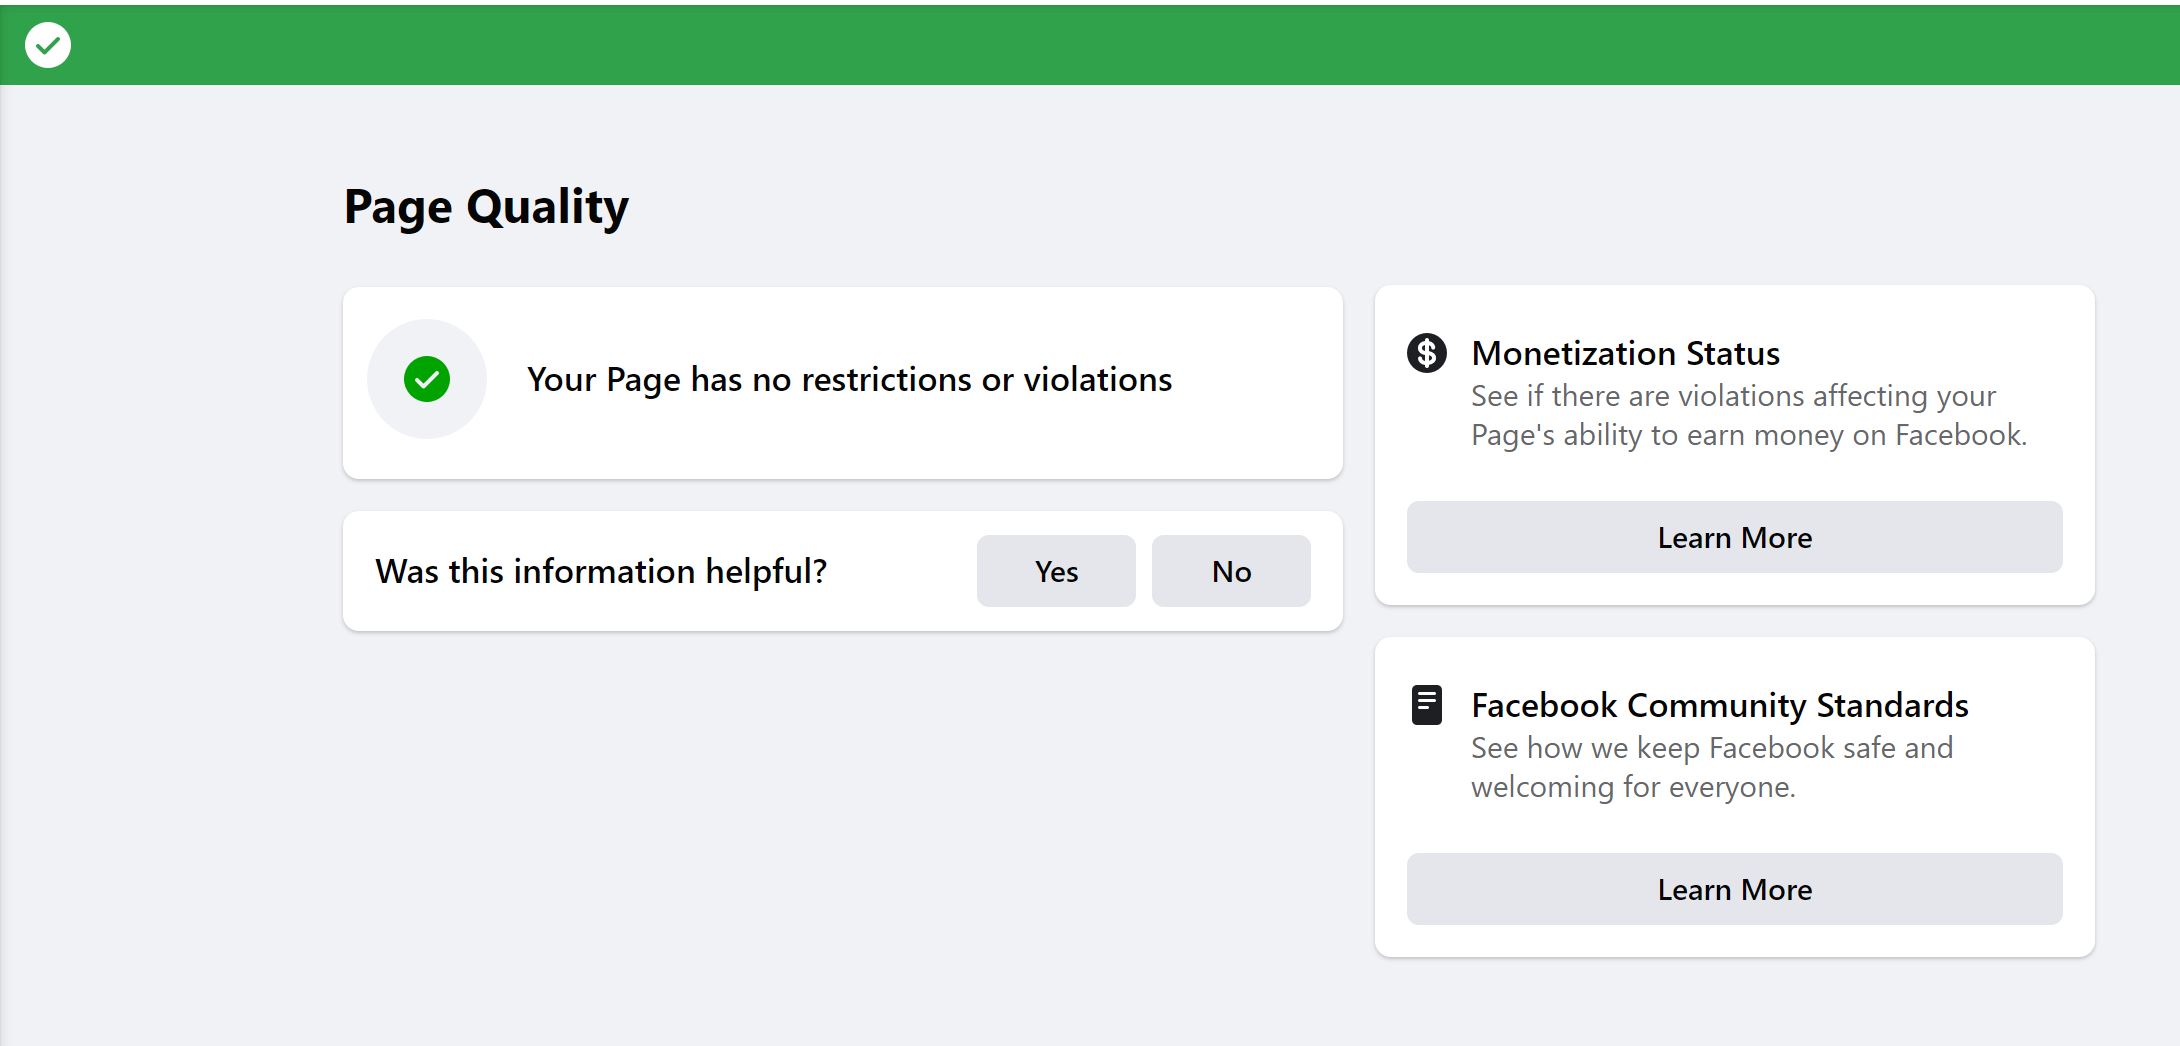Click the Monetization Status dollar icon

(1426, 353)
